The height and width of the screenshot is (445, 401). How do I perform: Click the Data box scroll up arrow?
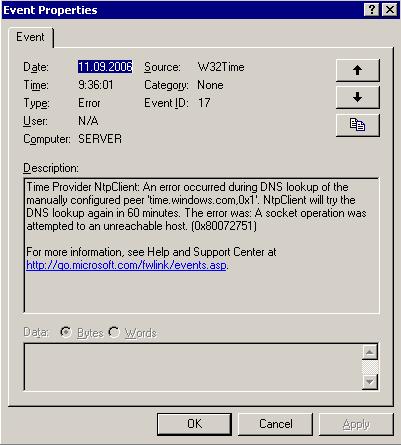370,352
